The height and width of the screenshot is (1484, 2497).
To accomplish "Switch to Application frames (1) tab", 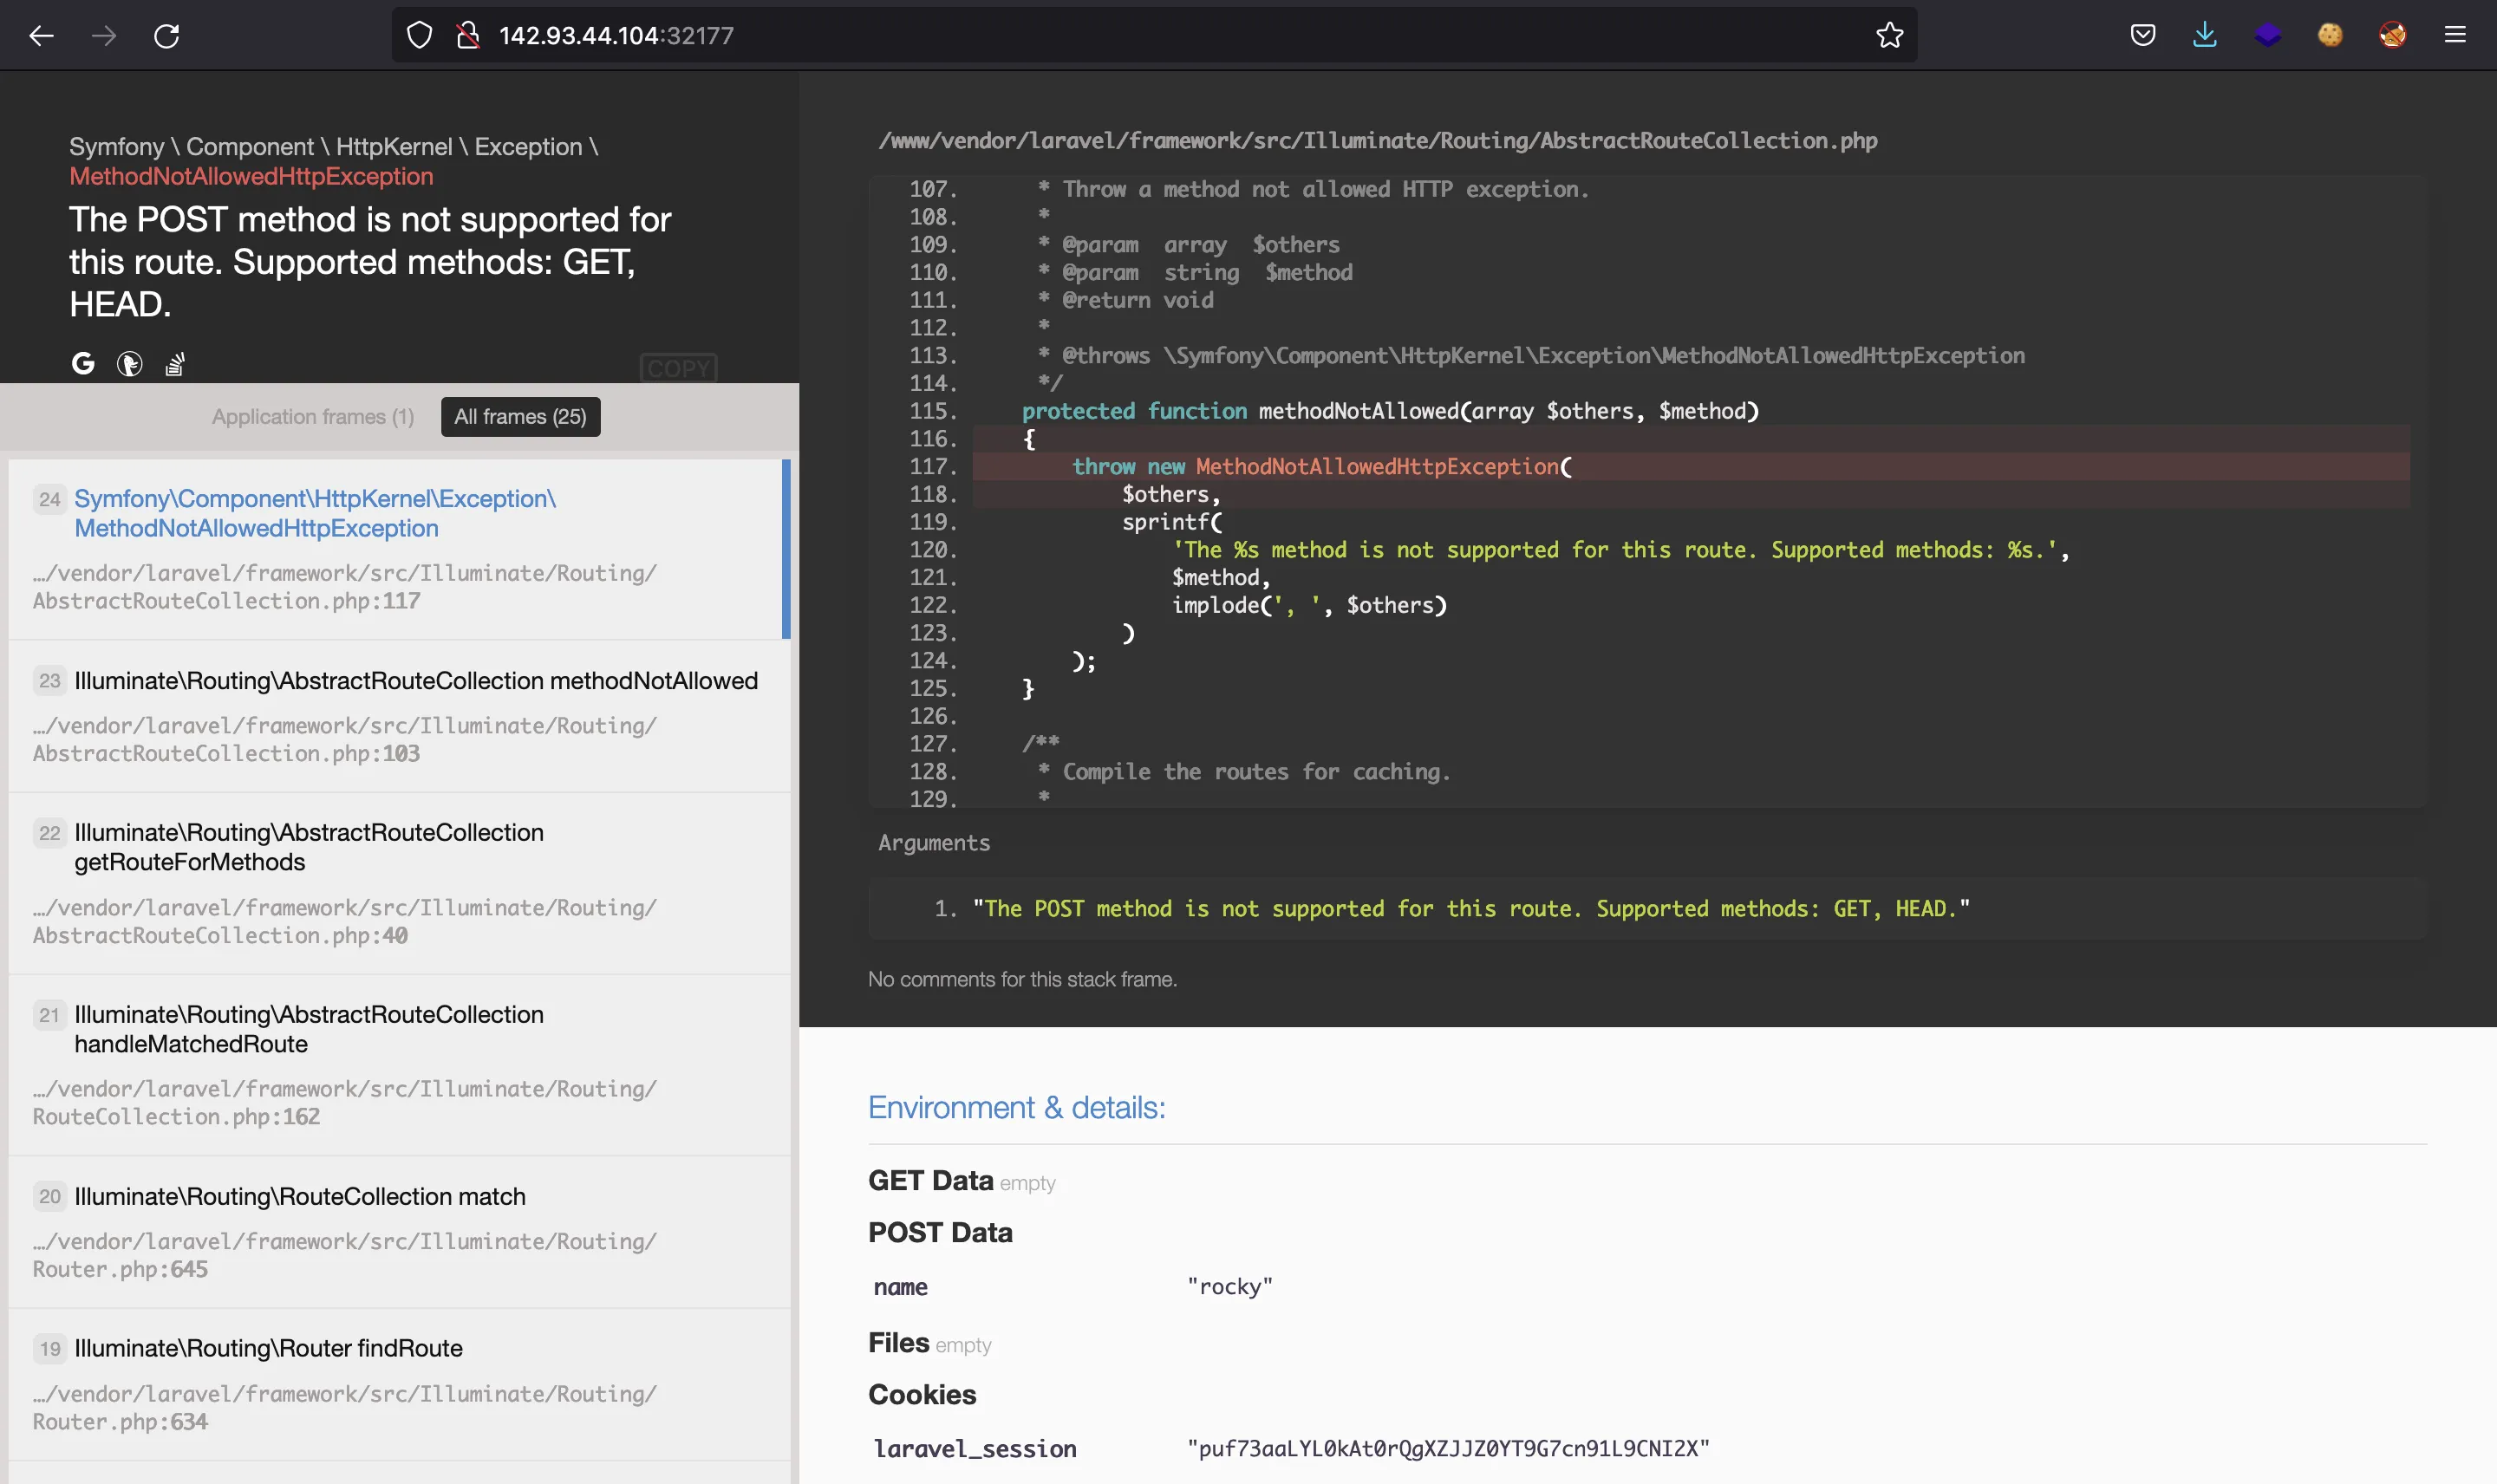I will 312,417.
